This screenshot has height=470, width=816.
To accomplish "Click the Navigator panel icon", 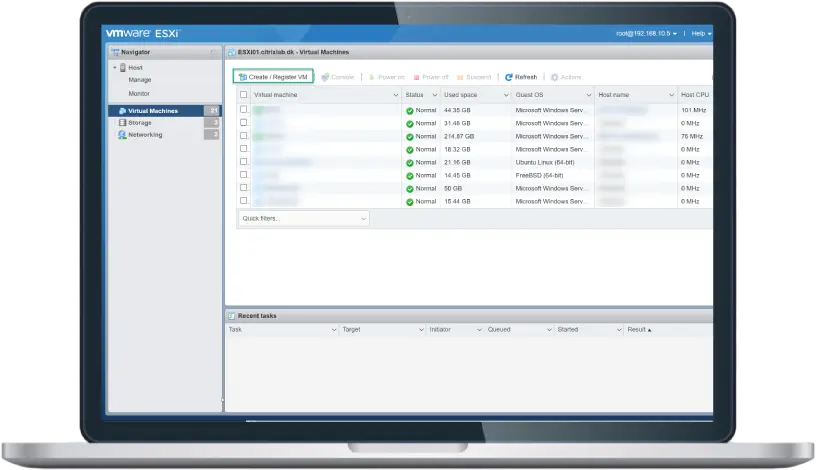I will tap(116, 52).
